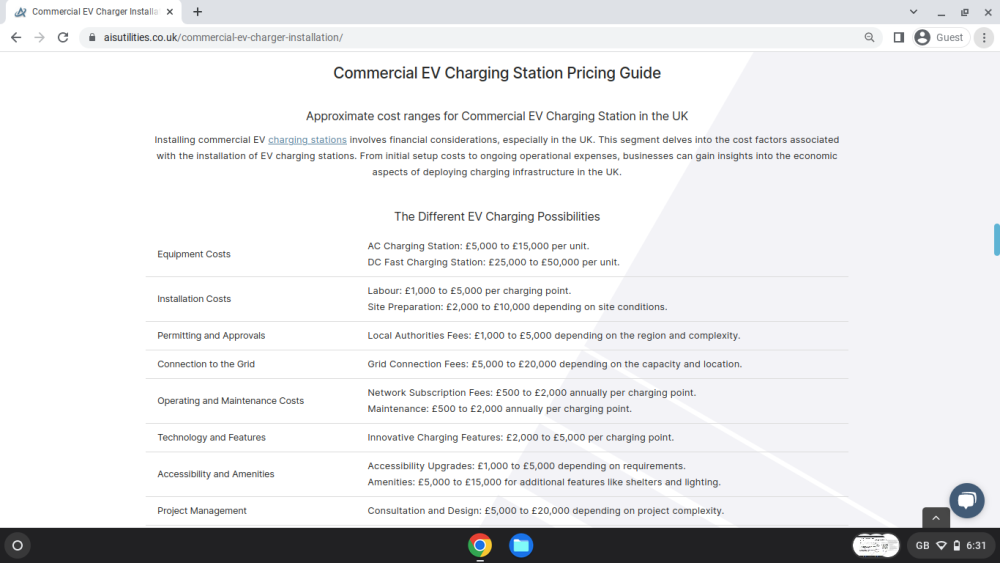
Task: Click the back-to-top arrow button
Action: tap(936, 518)
